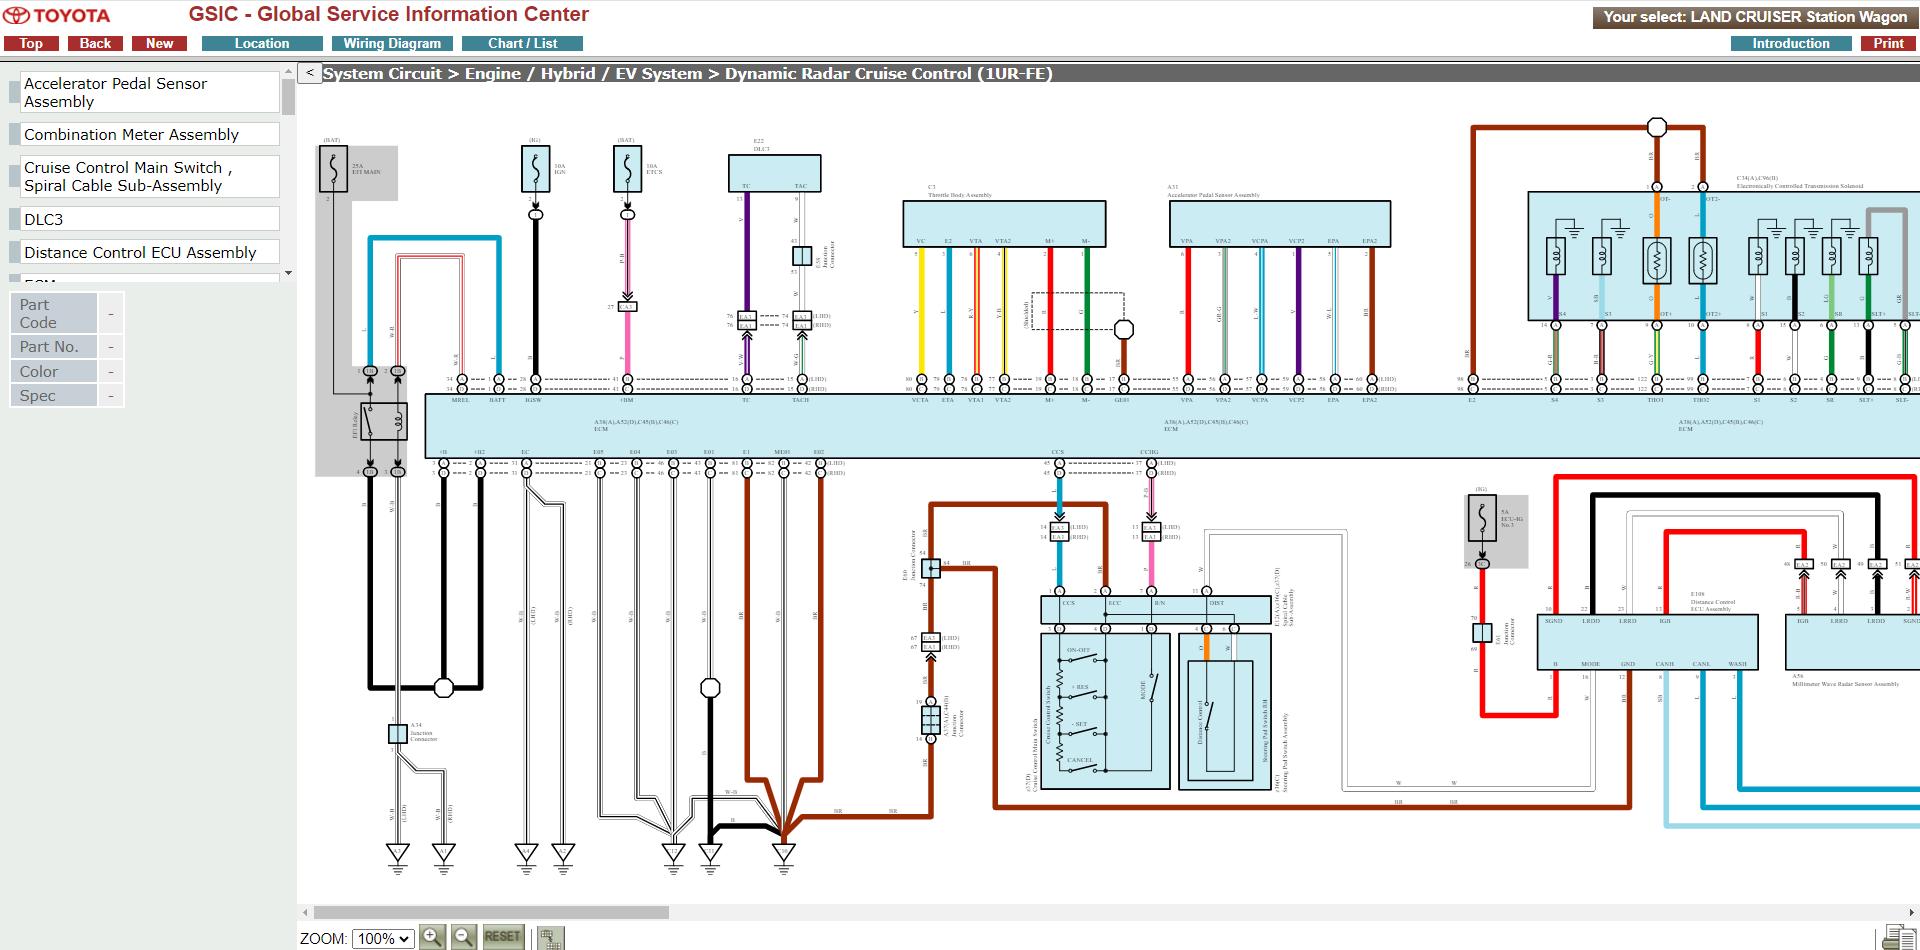This screenshot has width=1920, height=950.
Task: Click the Print button in the header
Action: click(x=1888, y=43)
